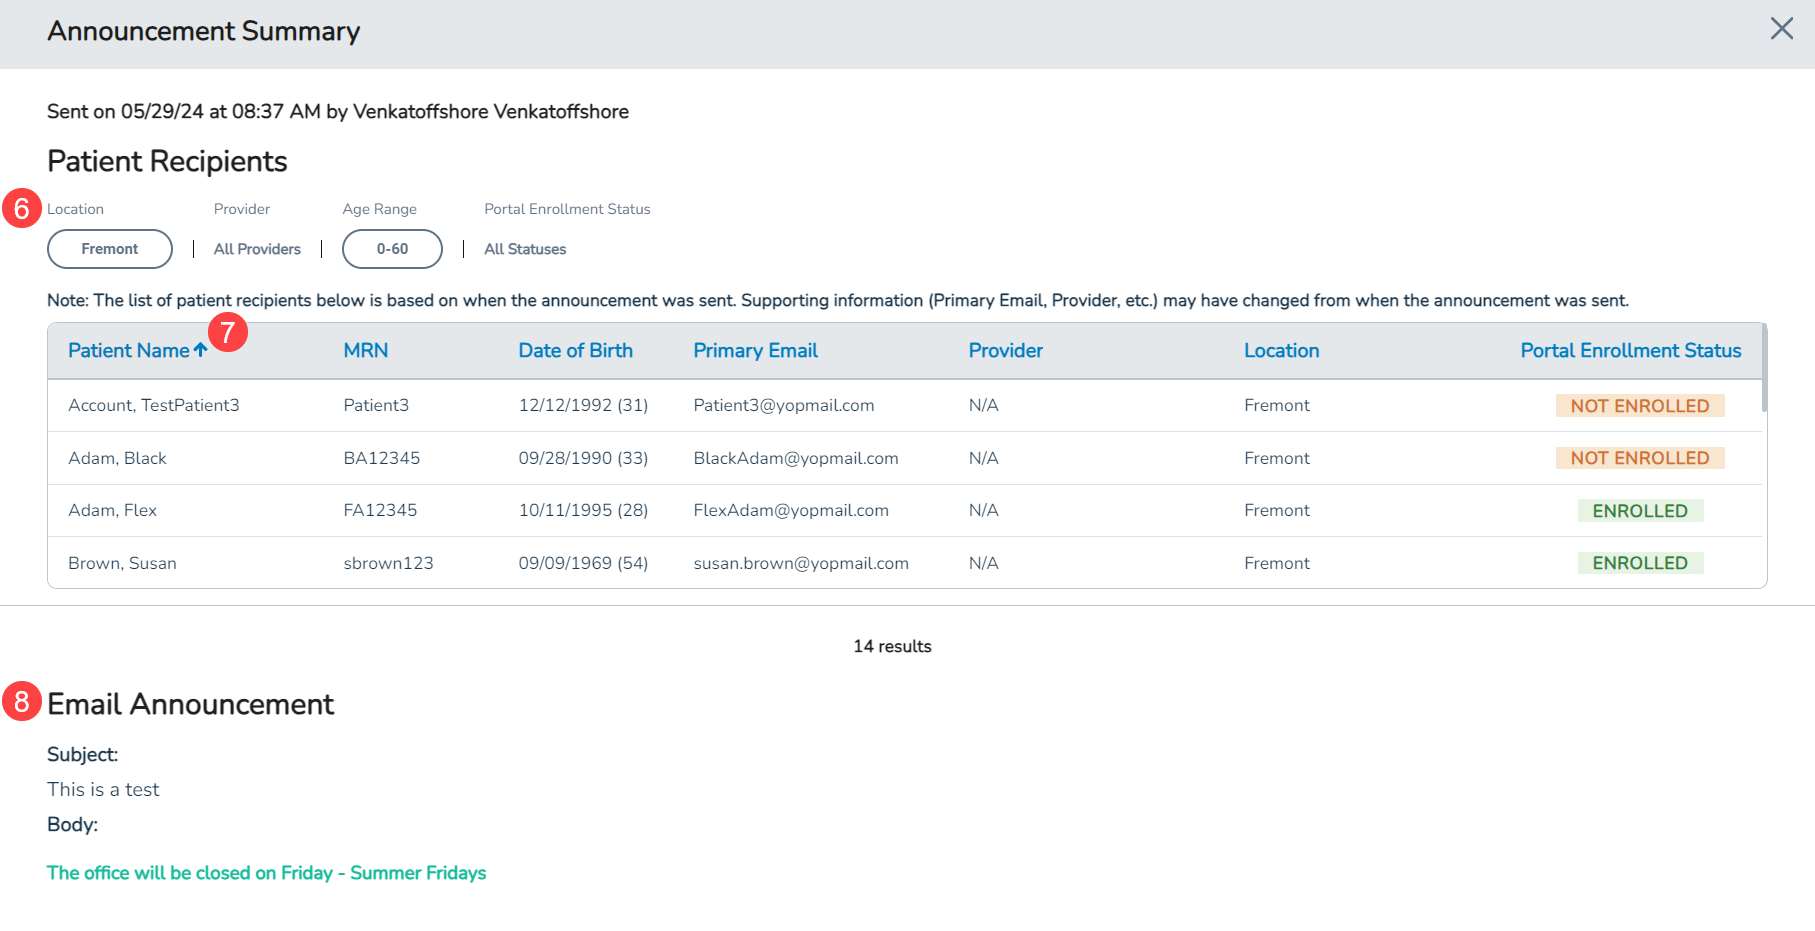
Task: Click the red number 7 marker
Action: [228, 332]
